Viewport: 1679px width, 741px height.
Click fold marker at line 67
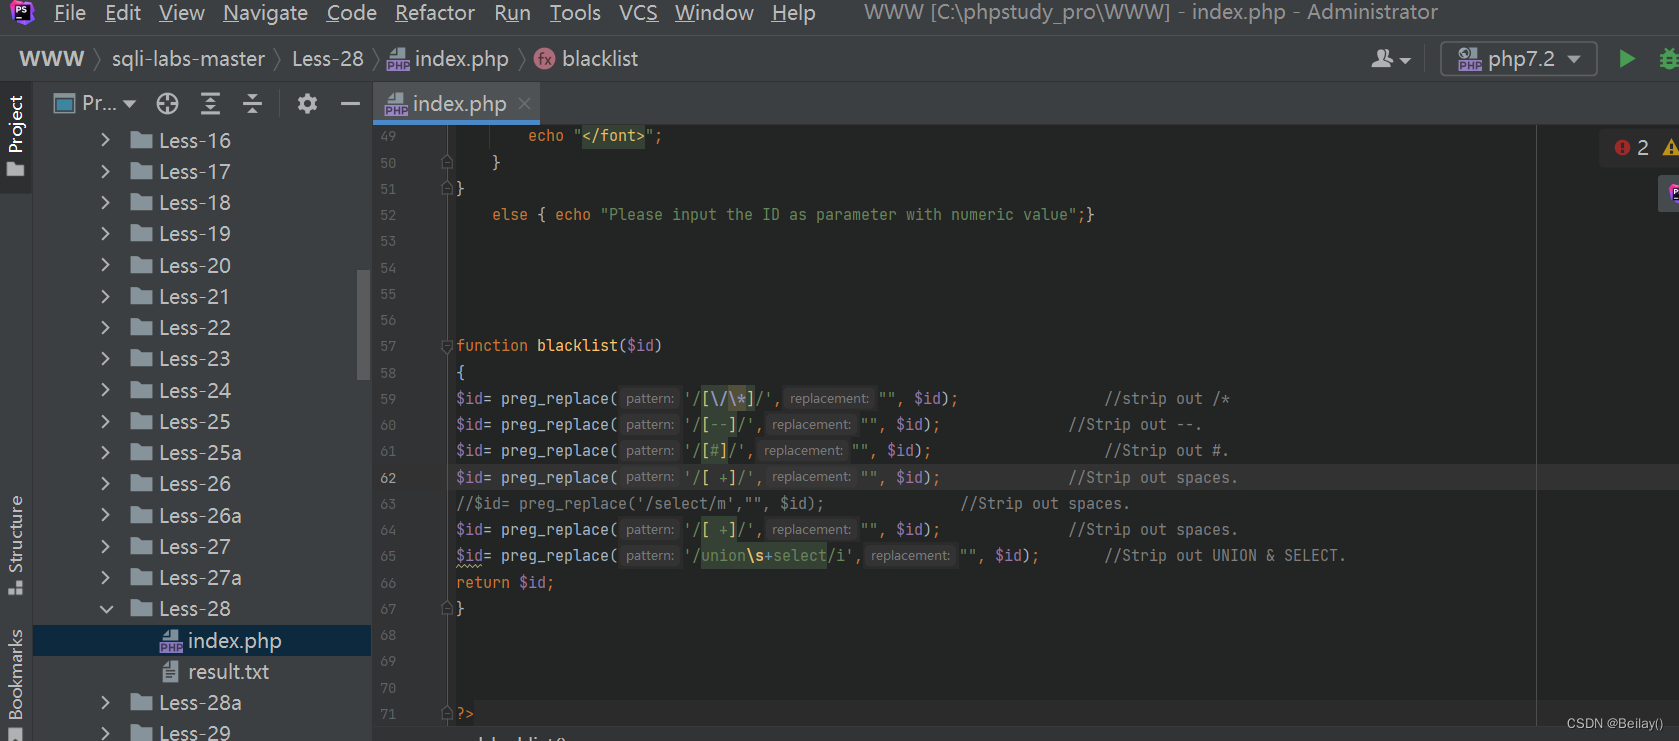click(x=447, y=608)
